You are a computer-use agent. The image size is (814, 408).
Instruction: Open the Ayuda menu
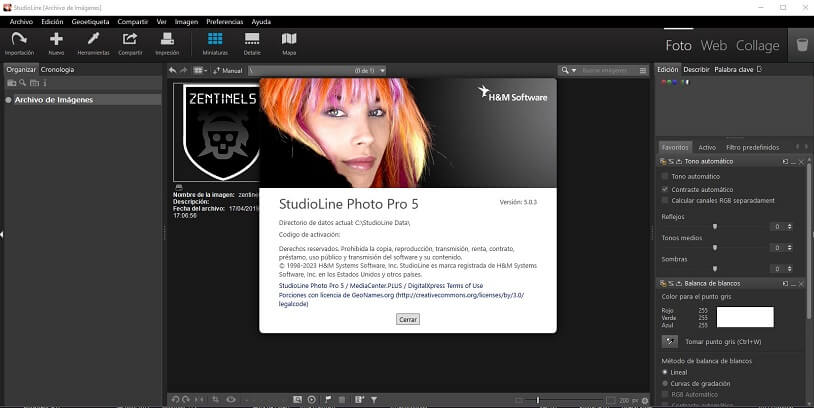261,22
